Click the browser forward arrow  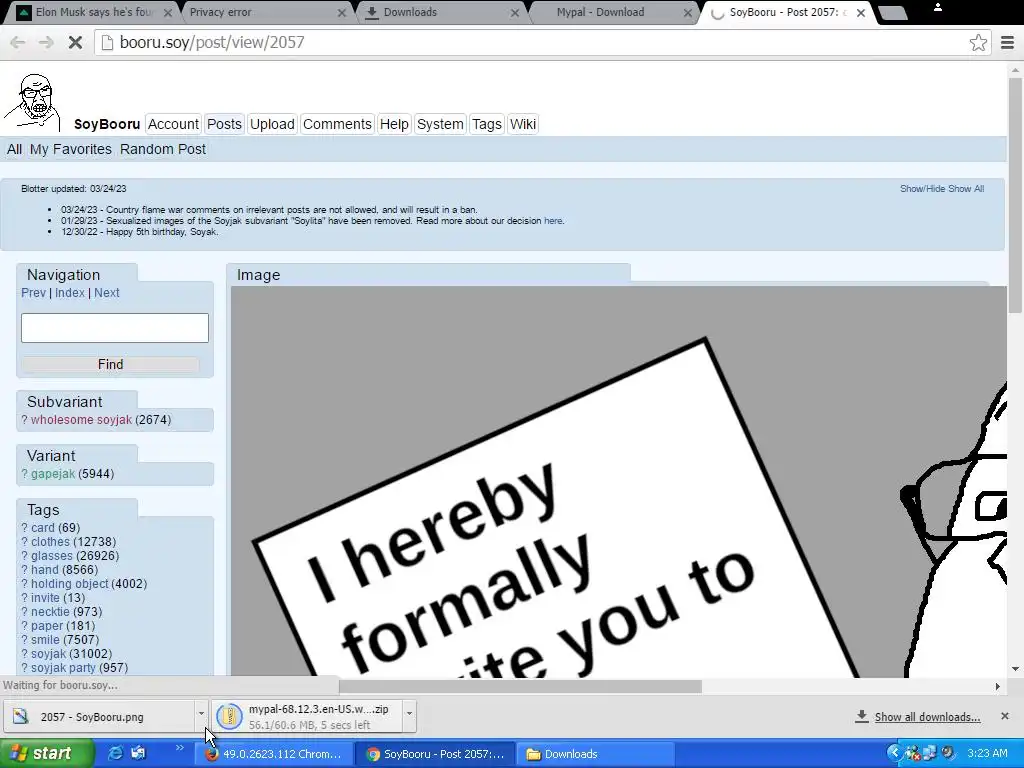(x=46, y=42)
